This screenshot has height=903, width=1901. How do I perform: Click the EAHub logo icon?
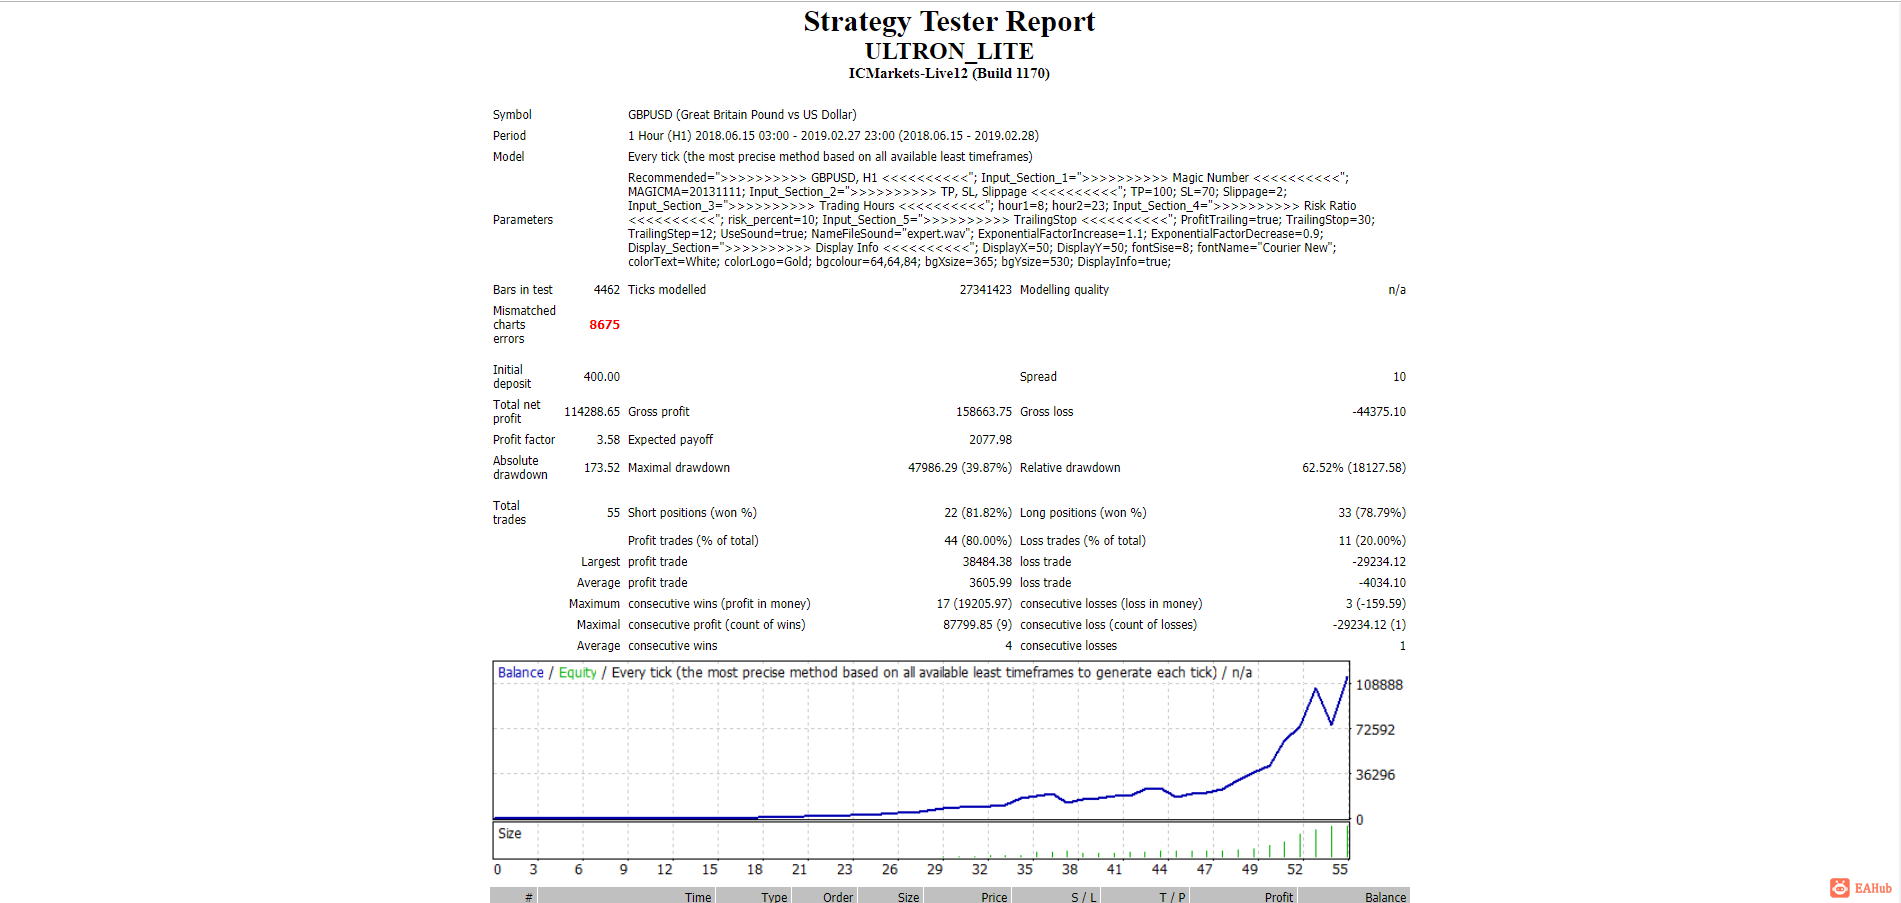click(1839, 888)
